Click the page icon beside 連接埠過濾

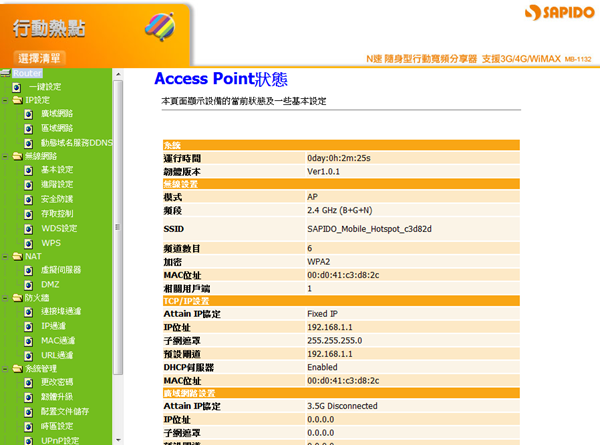click(28, 312)
